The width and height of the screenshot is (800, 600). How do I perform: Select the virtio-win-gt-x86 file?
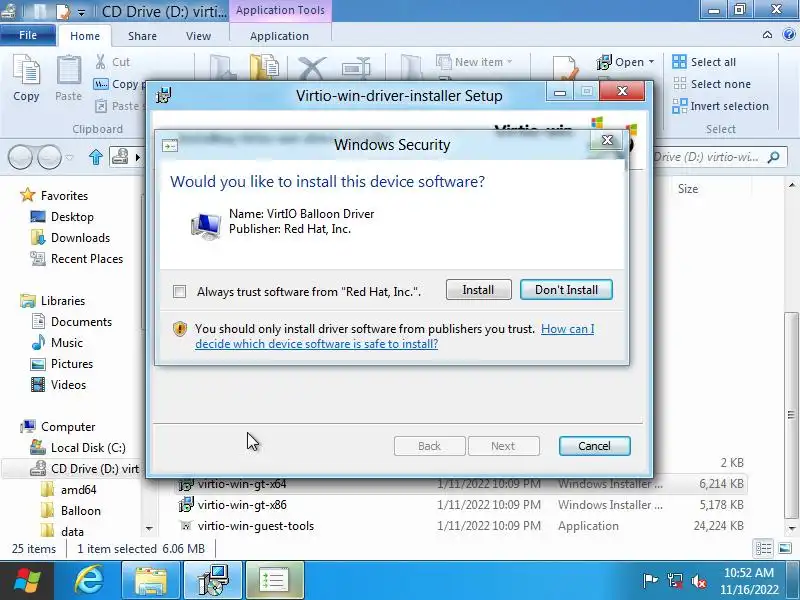pyautogui.click(x=461, y=505)
